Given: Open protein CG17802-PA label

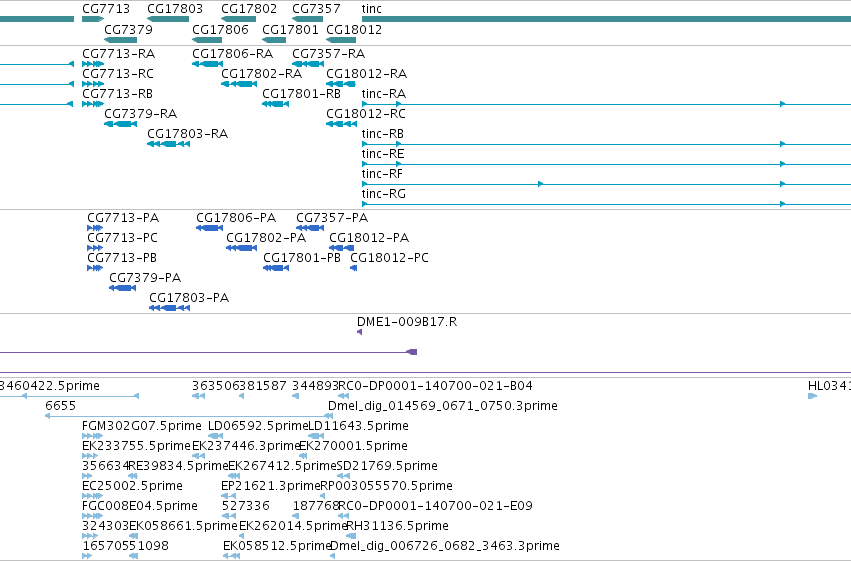Looking at the screenshot, I should [266, 238].
